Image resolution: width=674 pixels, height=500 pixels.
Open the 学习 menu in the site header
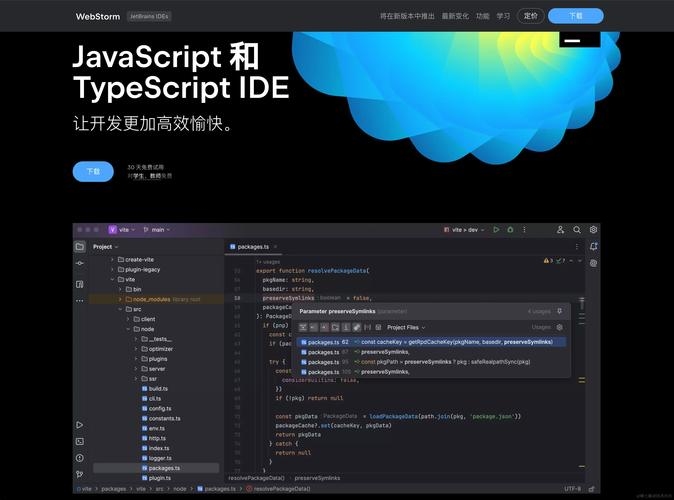coord(503,16)
